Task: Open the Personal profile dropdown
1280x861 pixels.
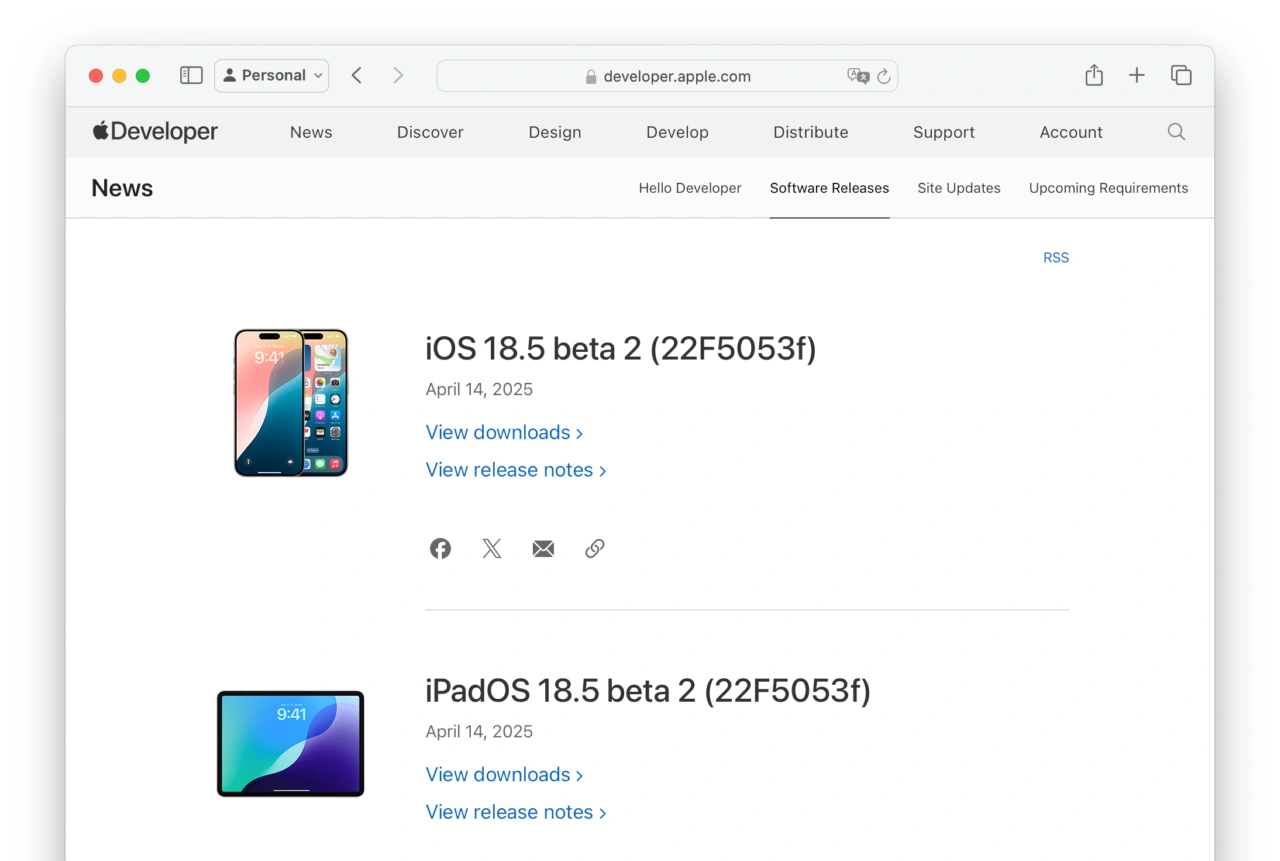Action: (x=271, y=76)
